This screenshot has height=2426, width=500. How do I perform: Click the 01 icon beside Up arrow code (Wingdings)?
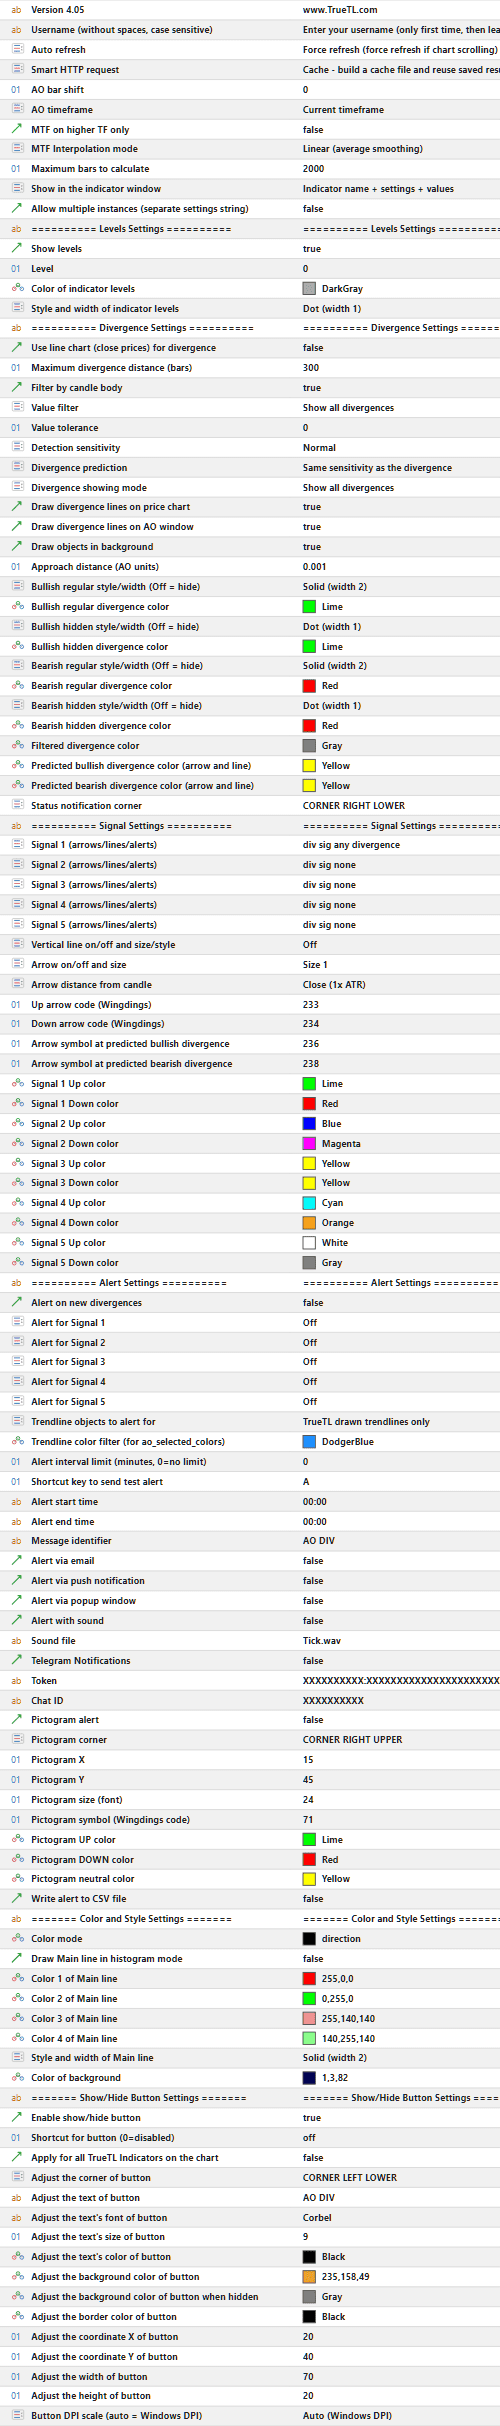click(x=16, y=1004)
